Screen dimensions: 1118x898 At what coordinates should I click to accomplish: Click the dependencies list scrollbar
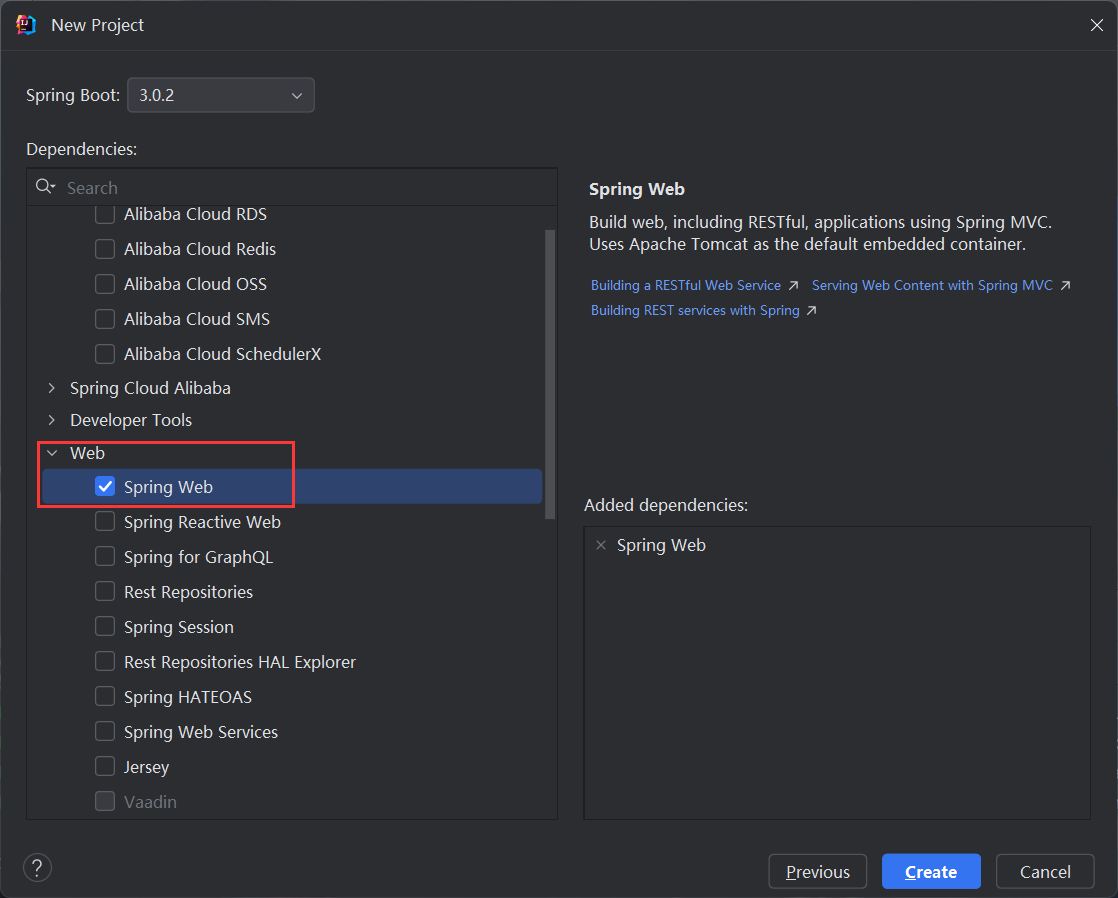click(550, 374)
